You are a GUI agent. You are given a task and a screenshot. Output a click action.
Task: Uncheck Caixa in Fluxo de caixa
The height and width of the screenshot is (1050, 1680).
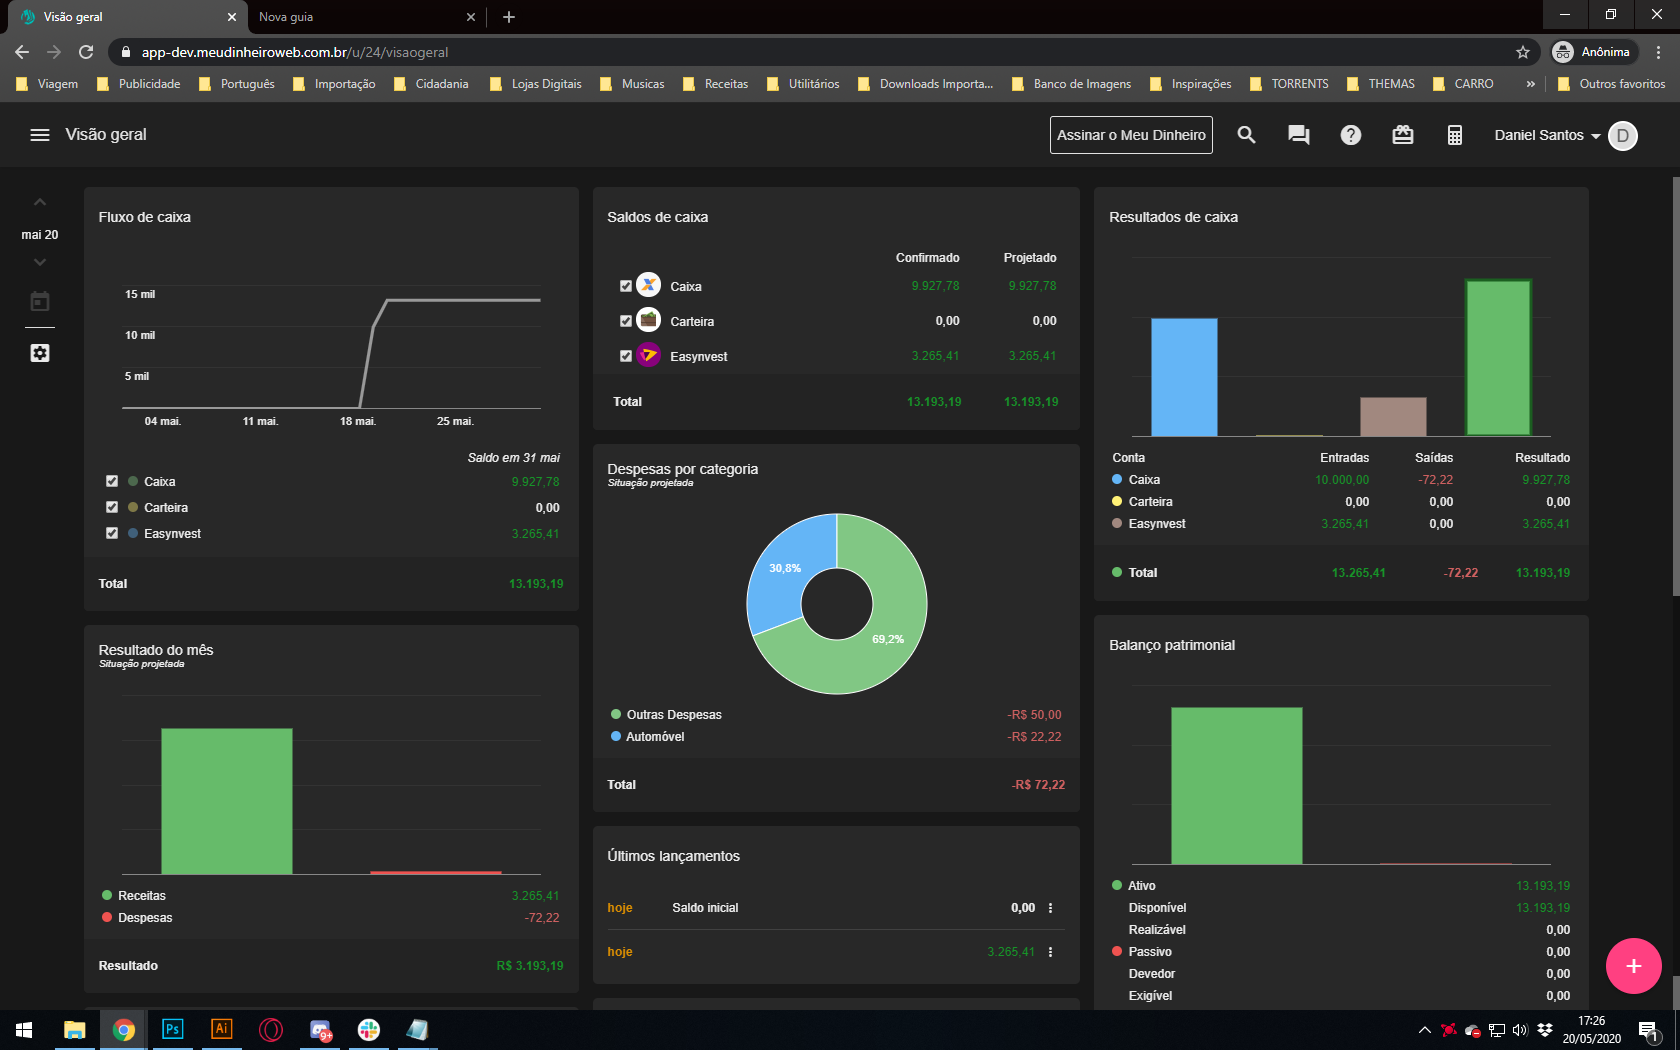(x=112, y=481)
